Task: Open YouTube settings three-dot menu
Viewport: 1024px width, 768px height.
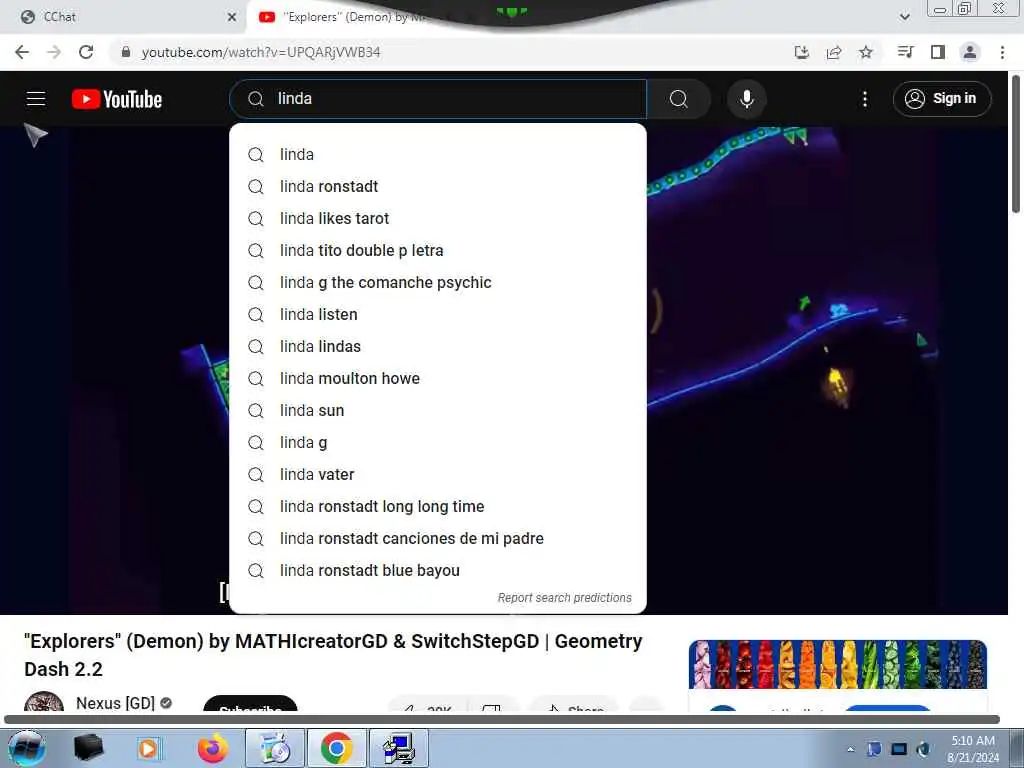Action: tap(865, 99)
